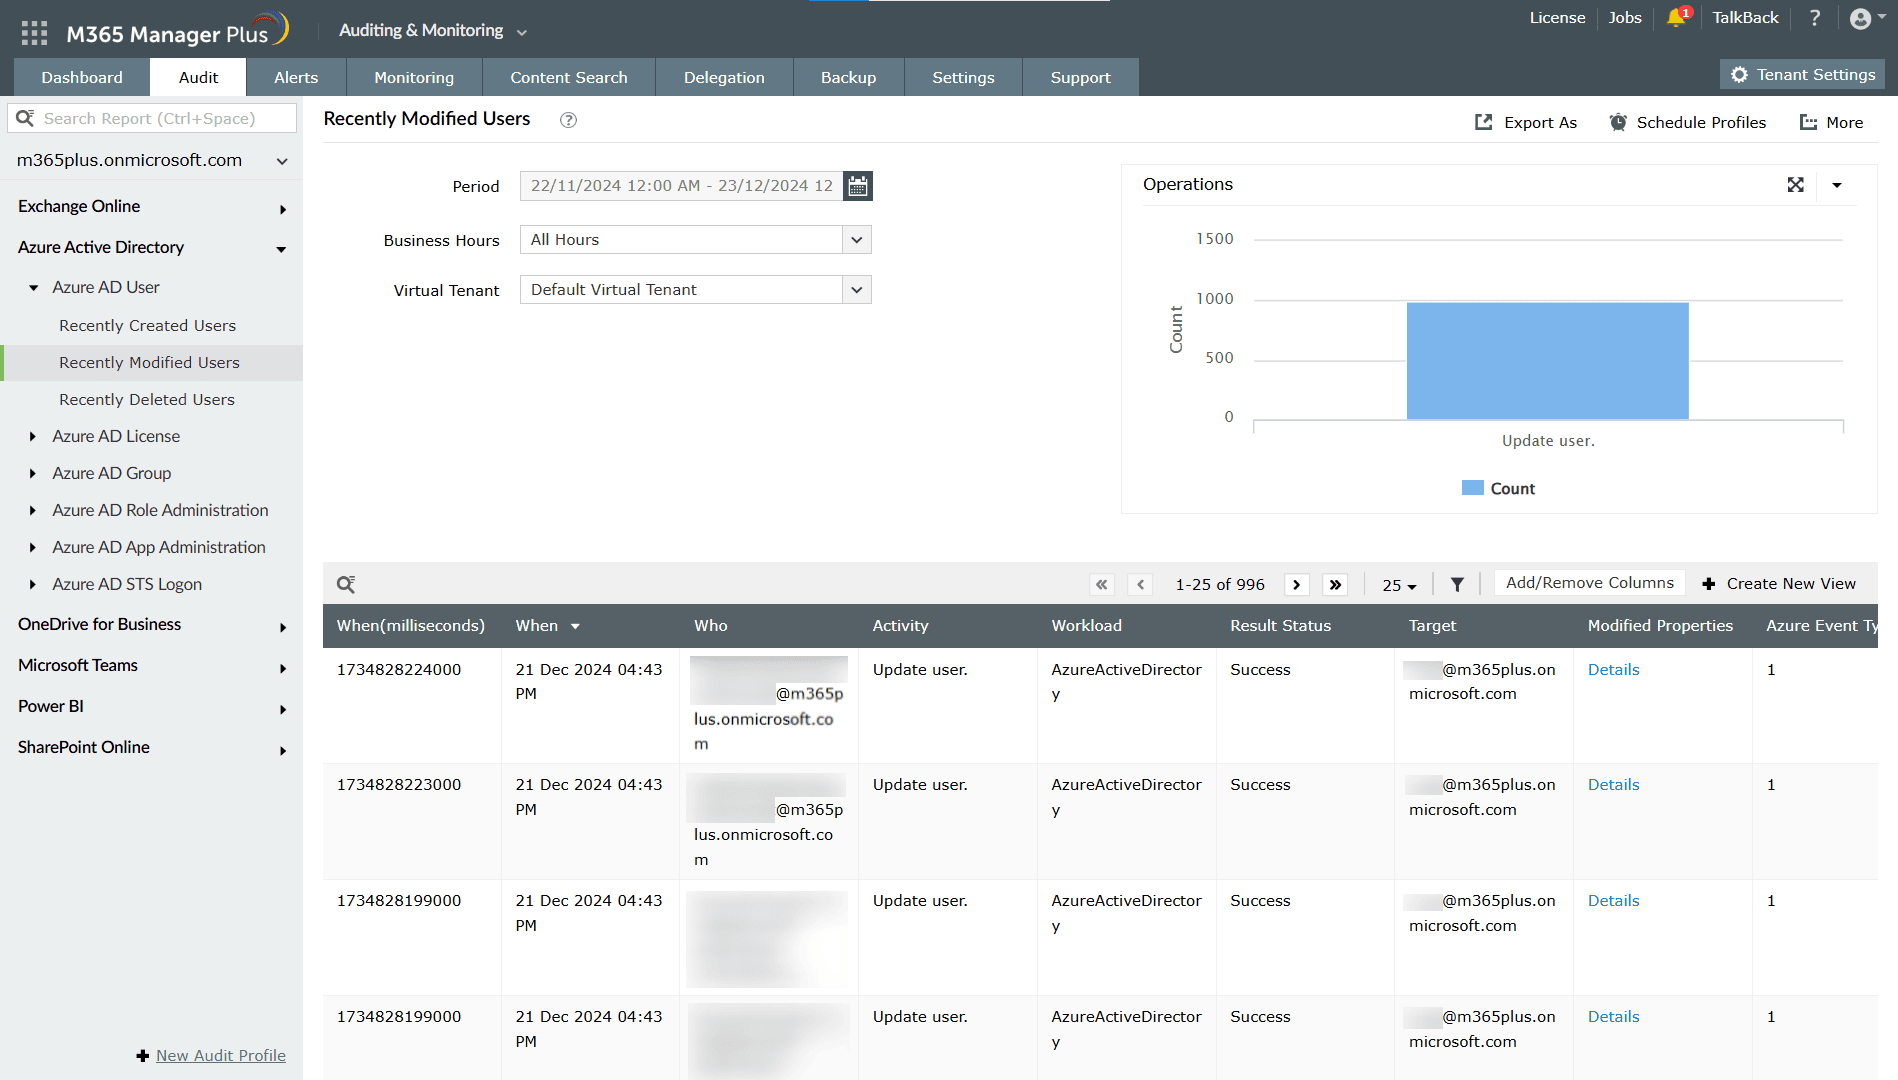Image resolution: width=1898 pixels, height=1080 pixels.
Task: Open TalkBack
Action: click(x=1745, y=18)
